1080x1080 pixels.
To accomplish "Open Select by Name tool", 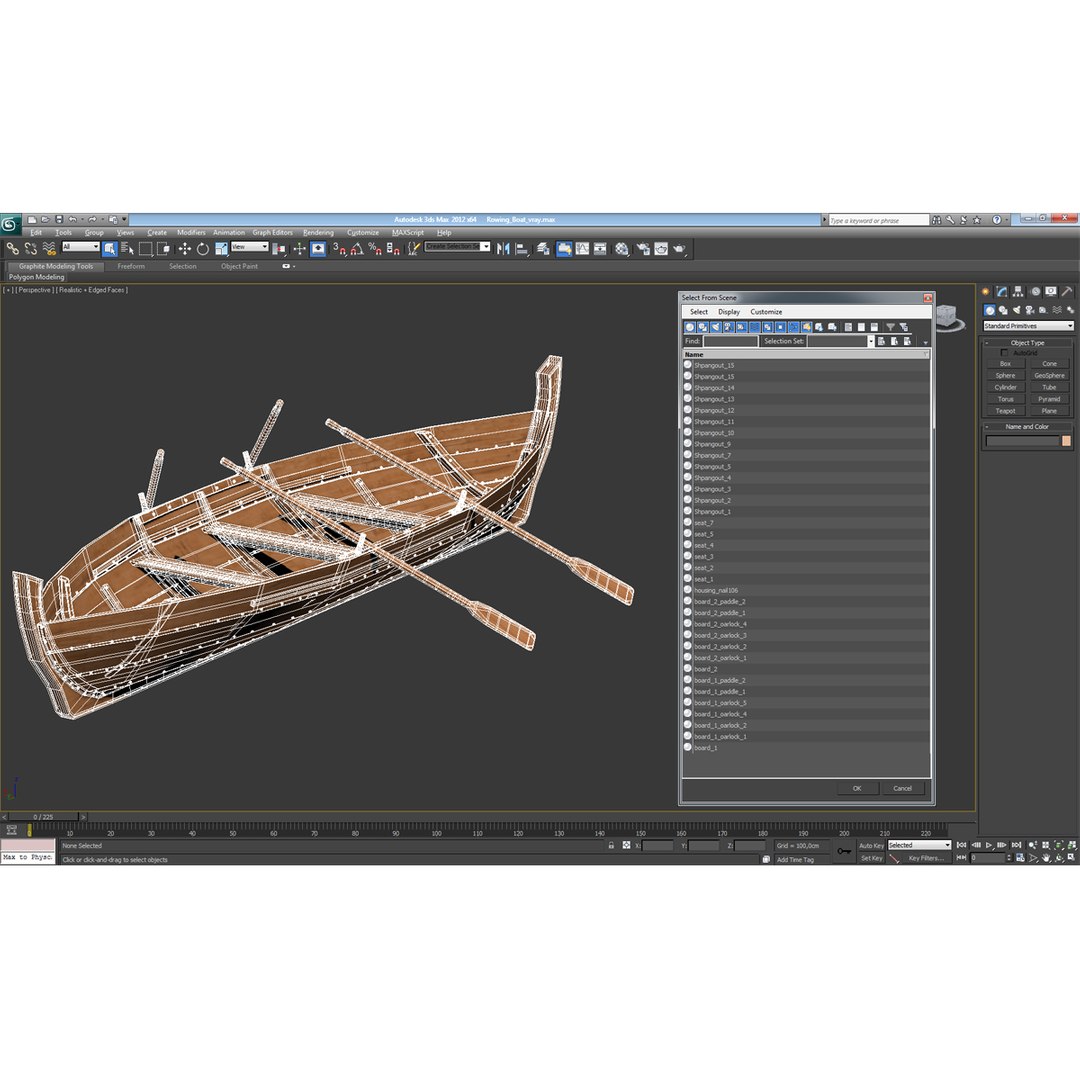I will [x=127, y=249].
